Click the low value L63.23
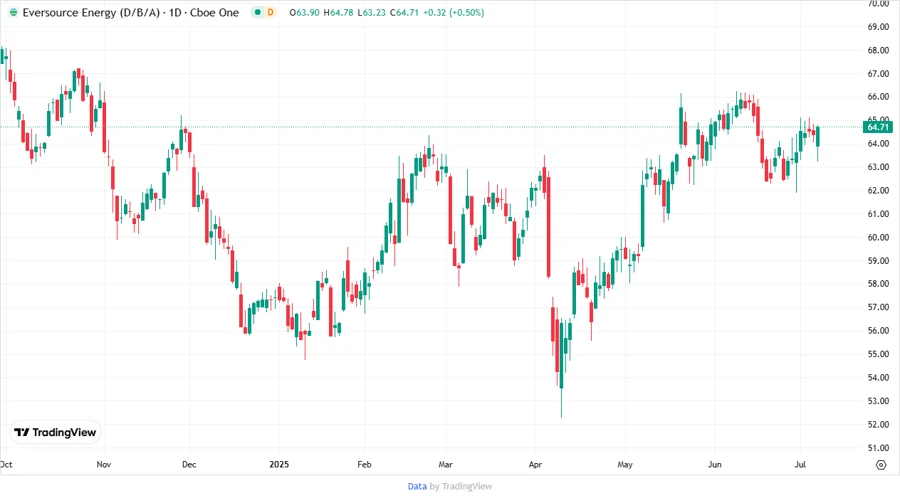The height and width of the screenshot is (498, 900). (371, 13)
